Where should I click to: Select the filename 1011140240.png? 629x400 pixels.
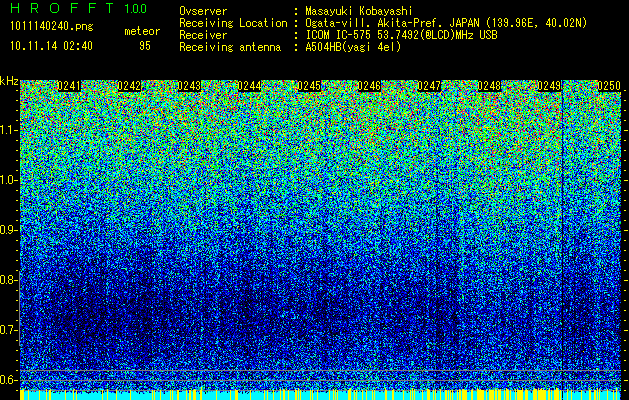point(52,27)
